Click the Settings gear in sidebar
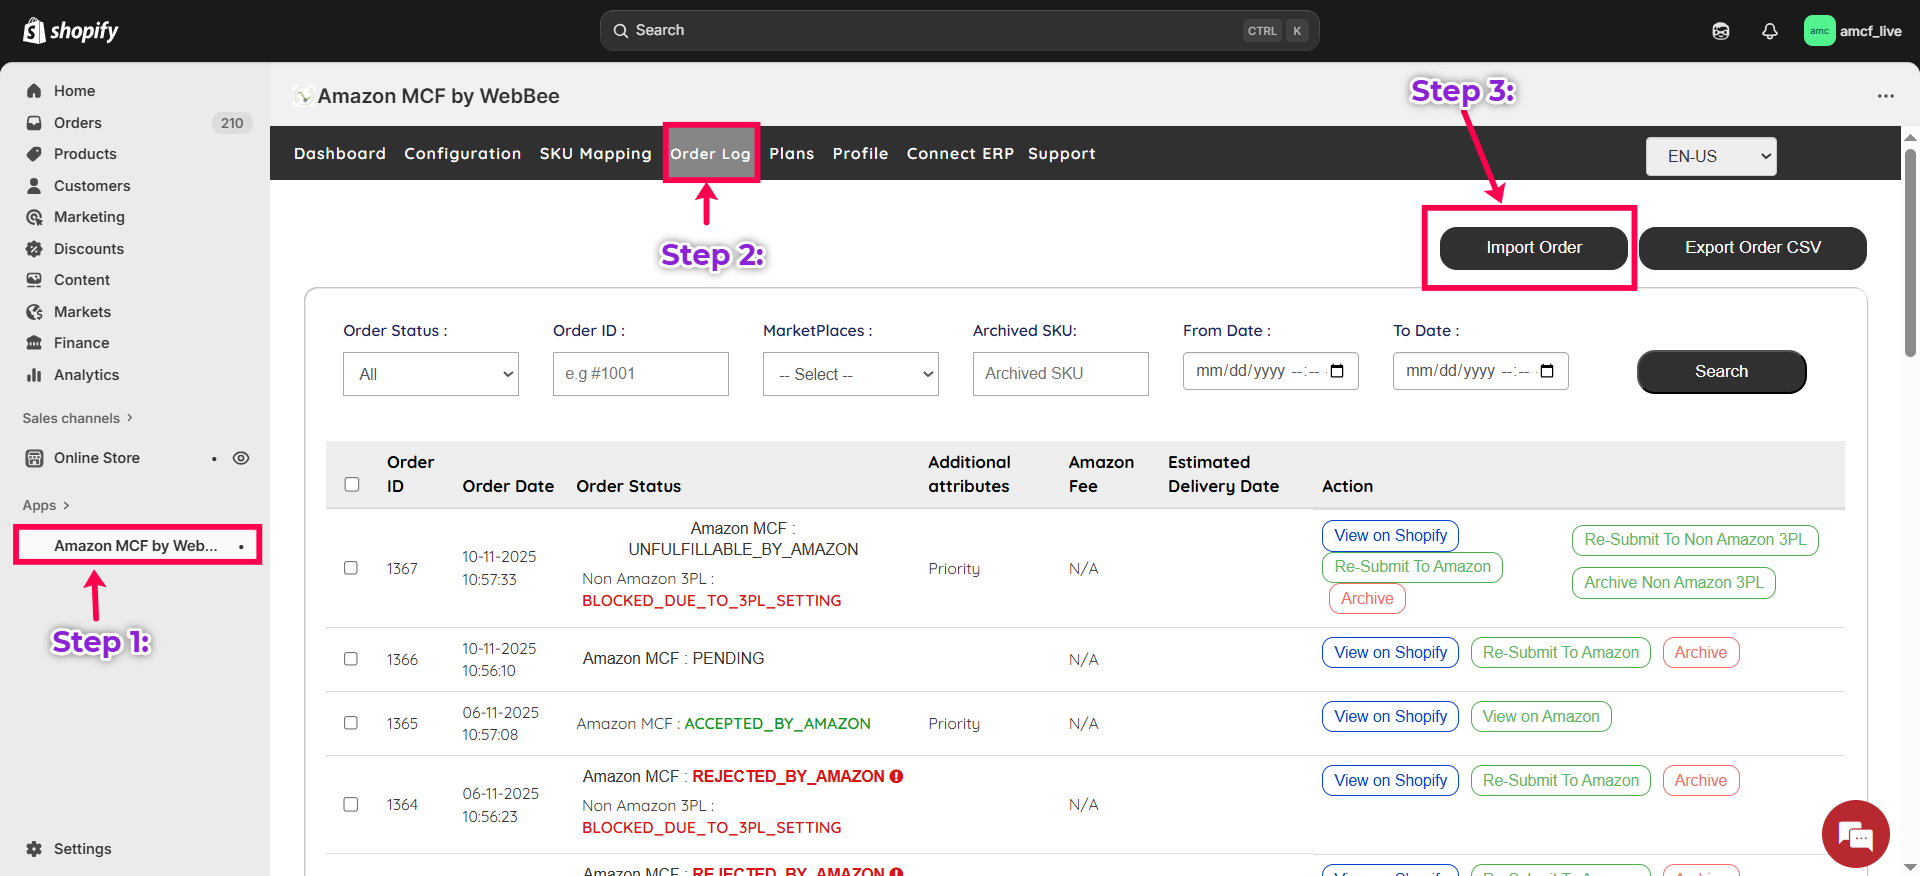Screen dimensions: 1920x876 coord(34,849)
